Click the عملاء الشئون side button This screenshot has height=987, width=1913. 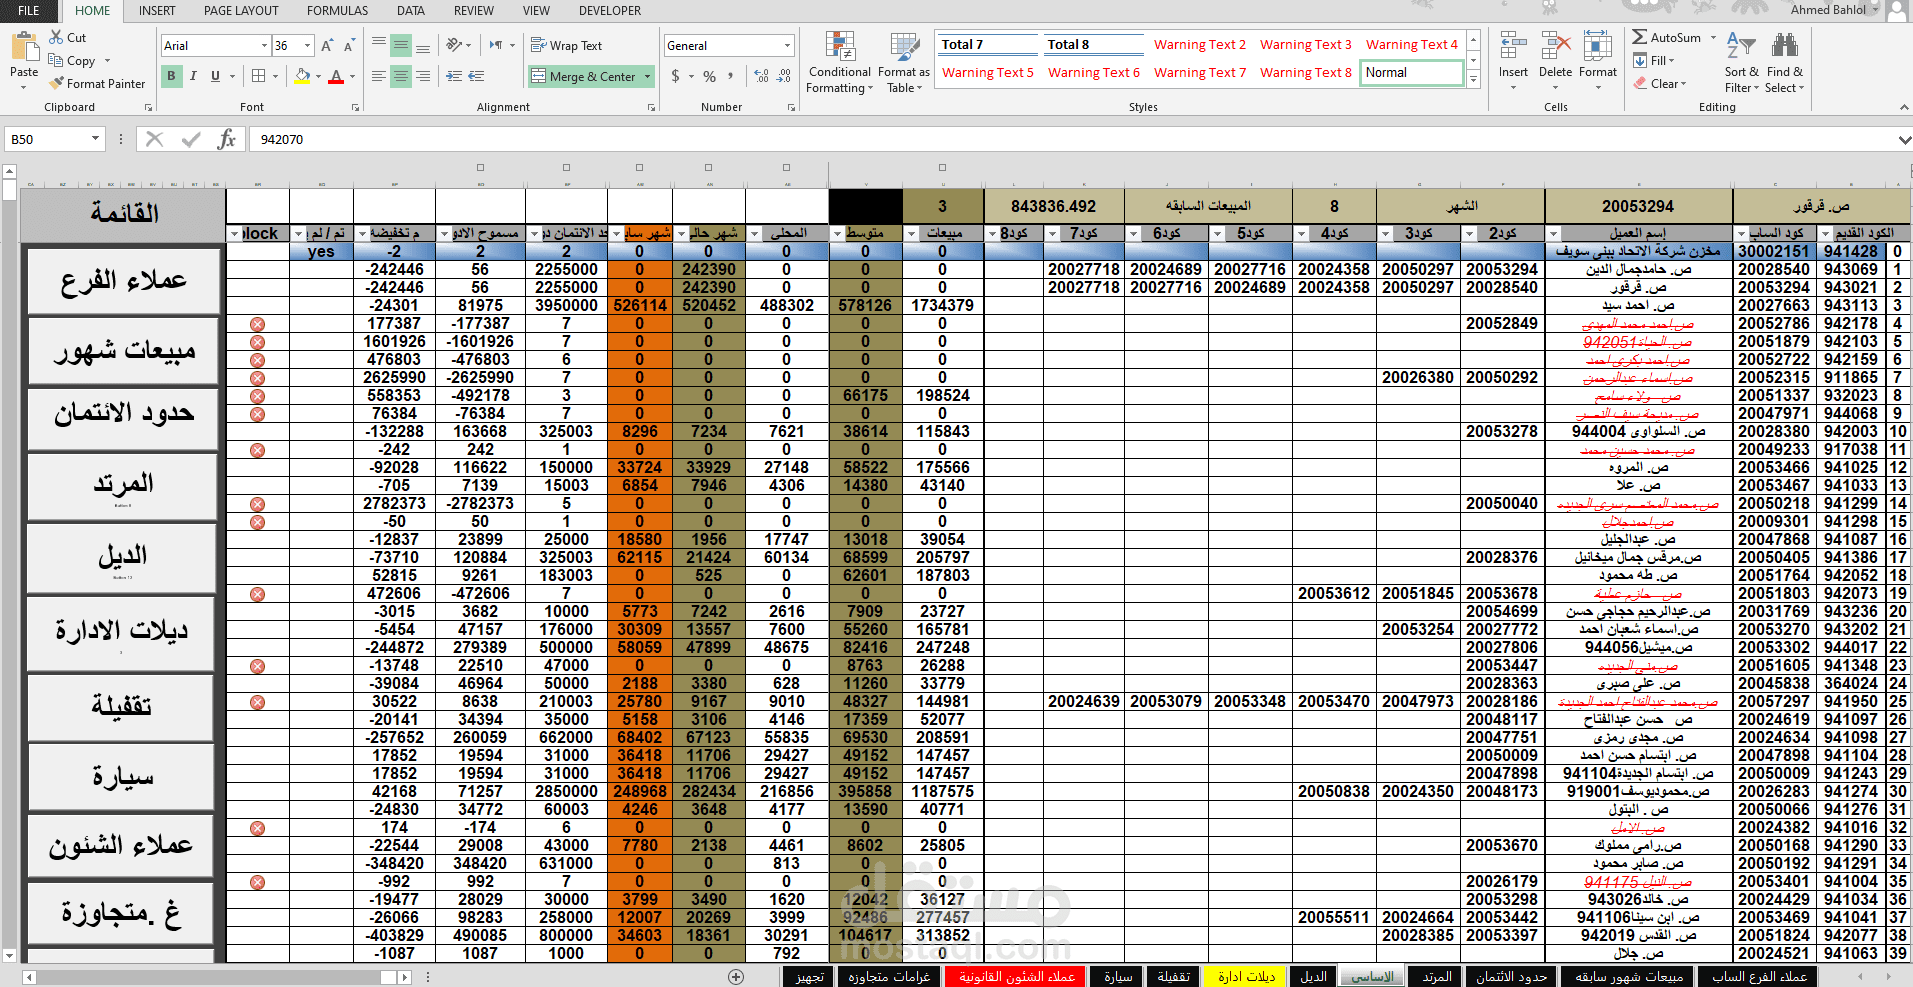click(121, 845)
